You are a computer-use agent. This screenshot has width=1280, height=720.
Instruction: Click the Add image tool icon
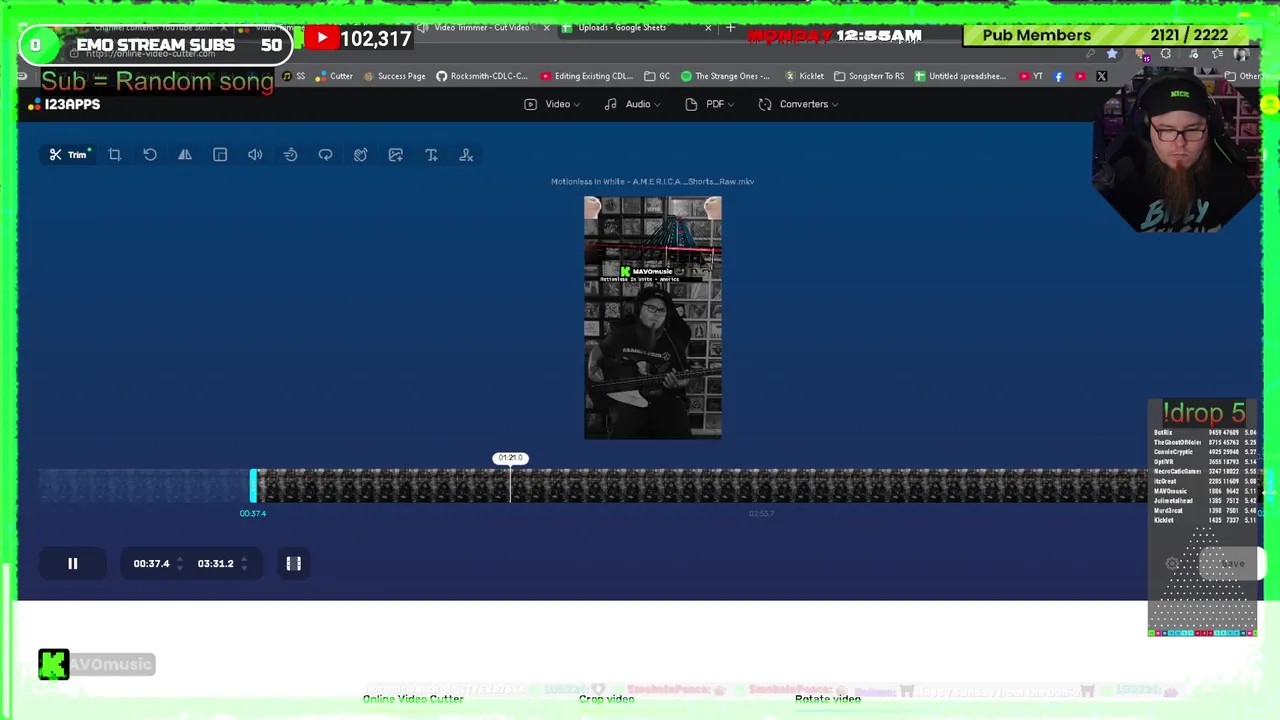(x=396, y=155)
